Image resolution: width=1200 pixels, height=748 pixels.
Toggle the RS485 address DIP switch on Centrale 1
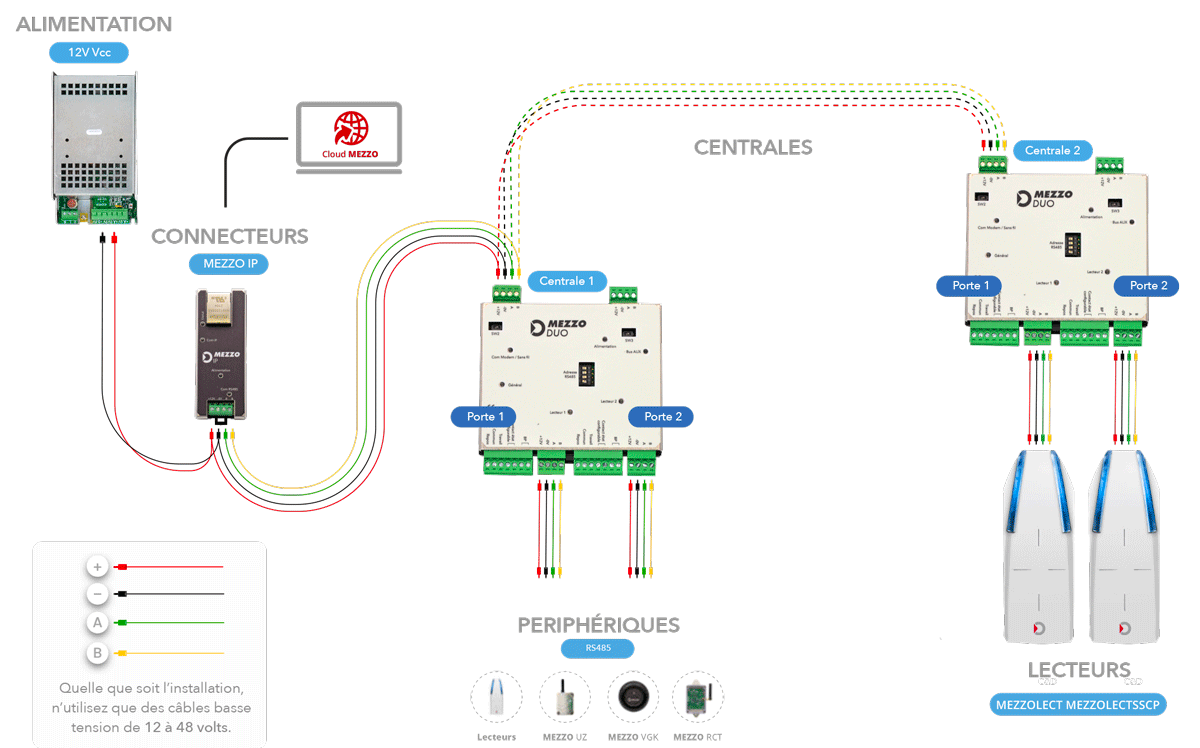(582, 375)
